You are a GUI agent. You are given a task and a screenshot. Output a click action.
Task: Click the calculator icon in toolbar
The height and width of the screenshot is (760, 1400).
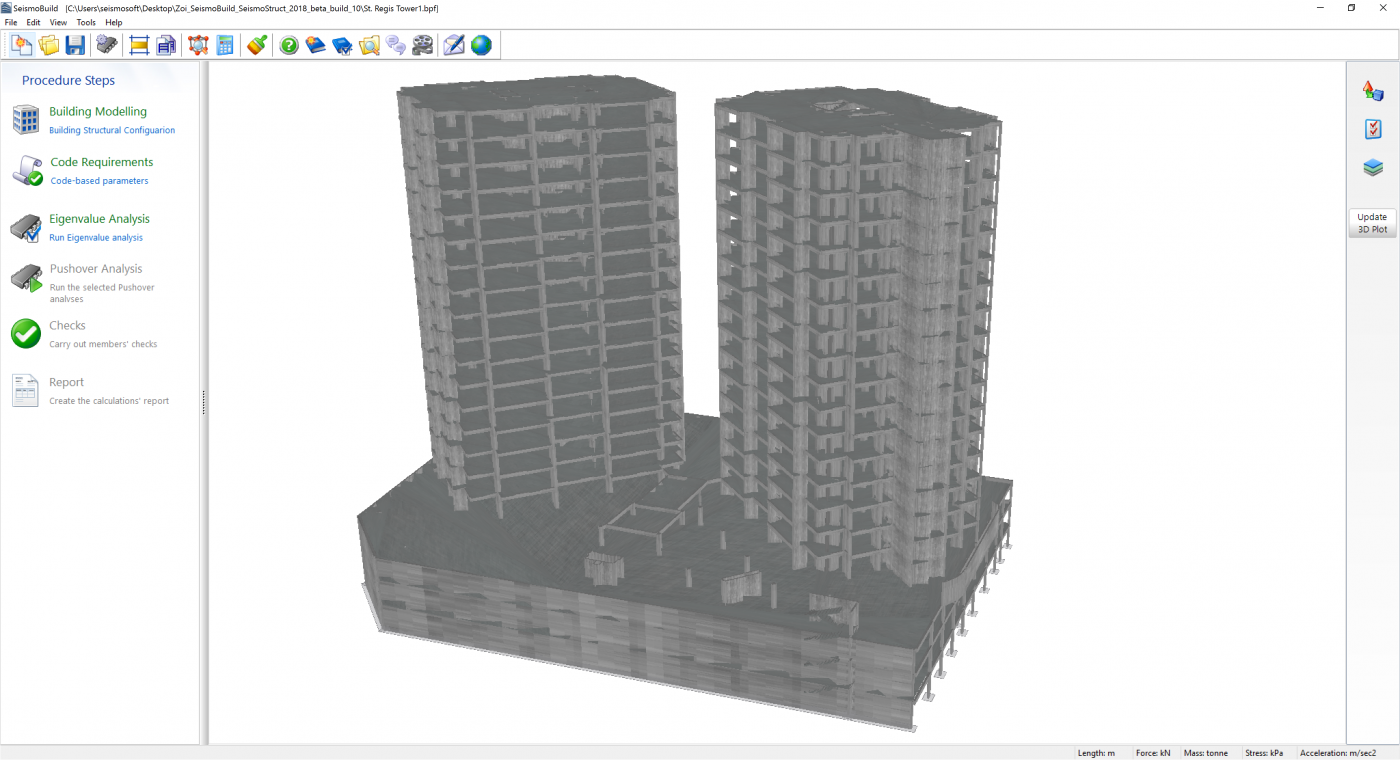pos(225,45)
